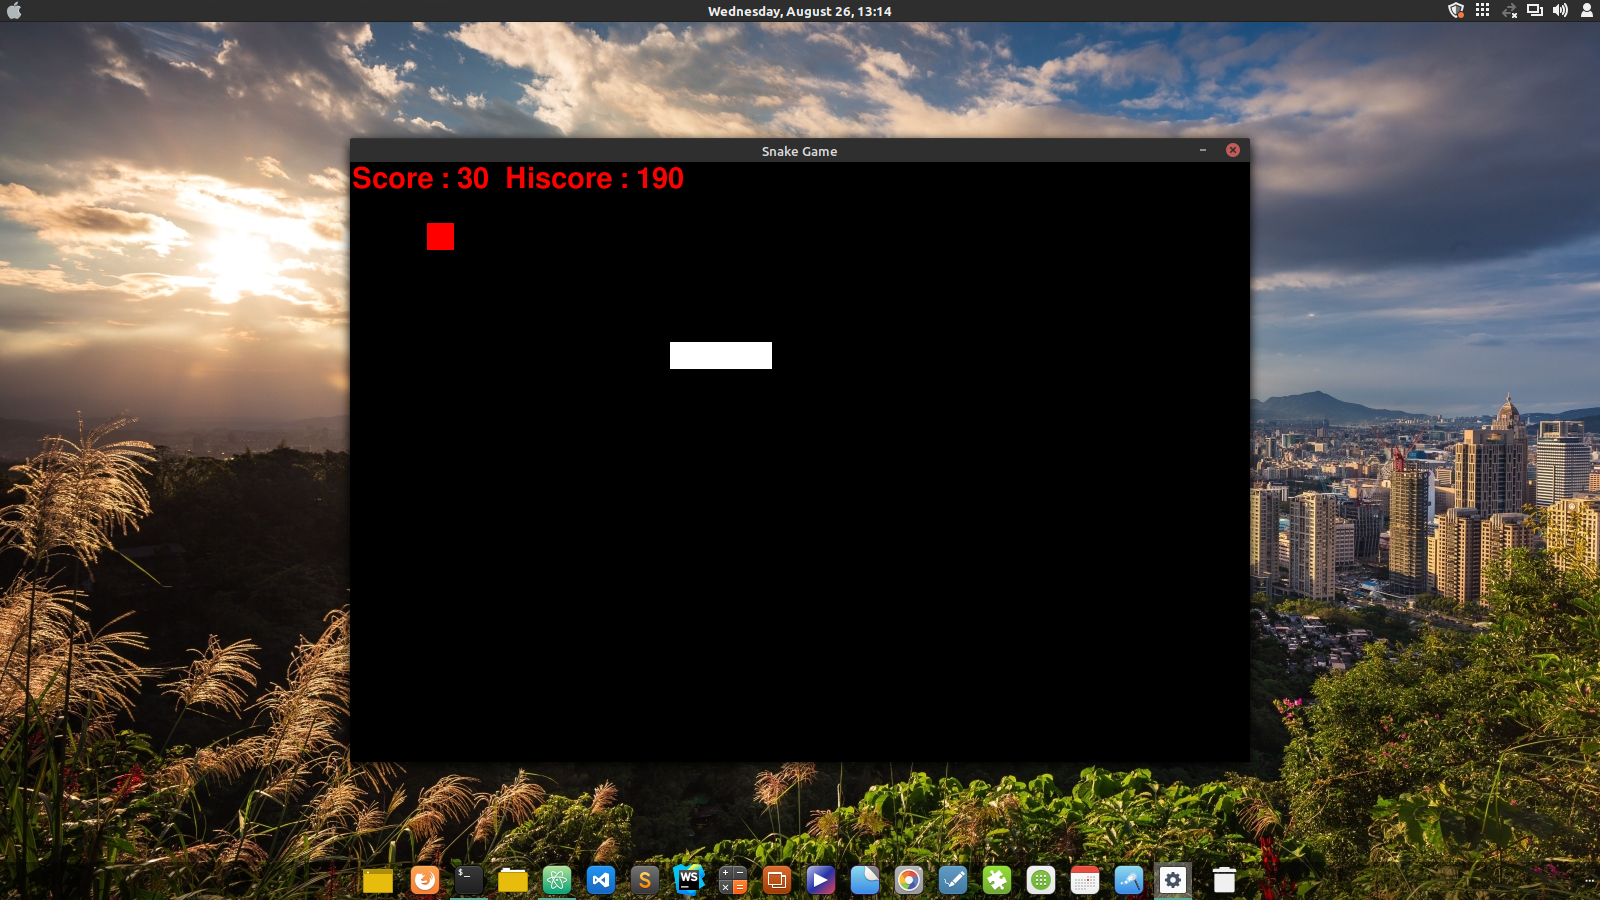Image resolution: width=1600 pixels, height=900 pixels.
Task: Open the Calendar application from the dock
Action: point(1085,881)
